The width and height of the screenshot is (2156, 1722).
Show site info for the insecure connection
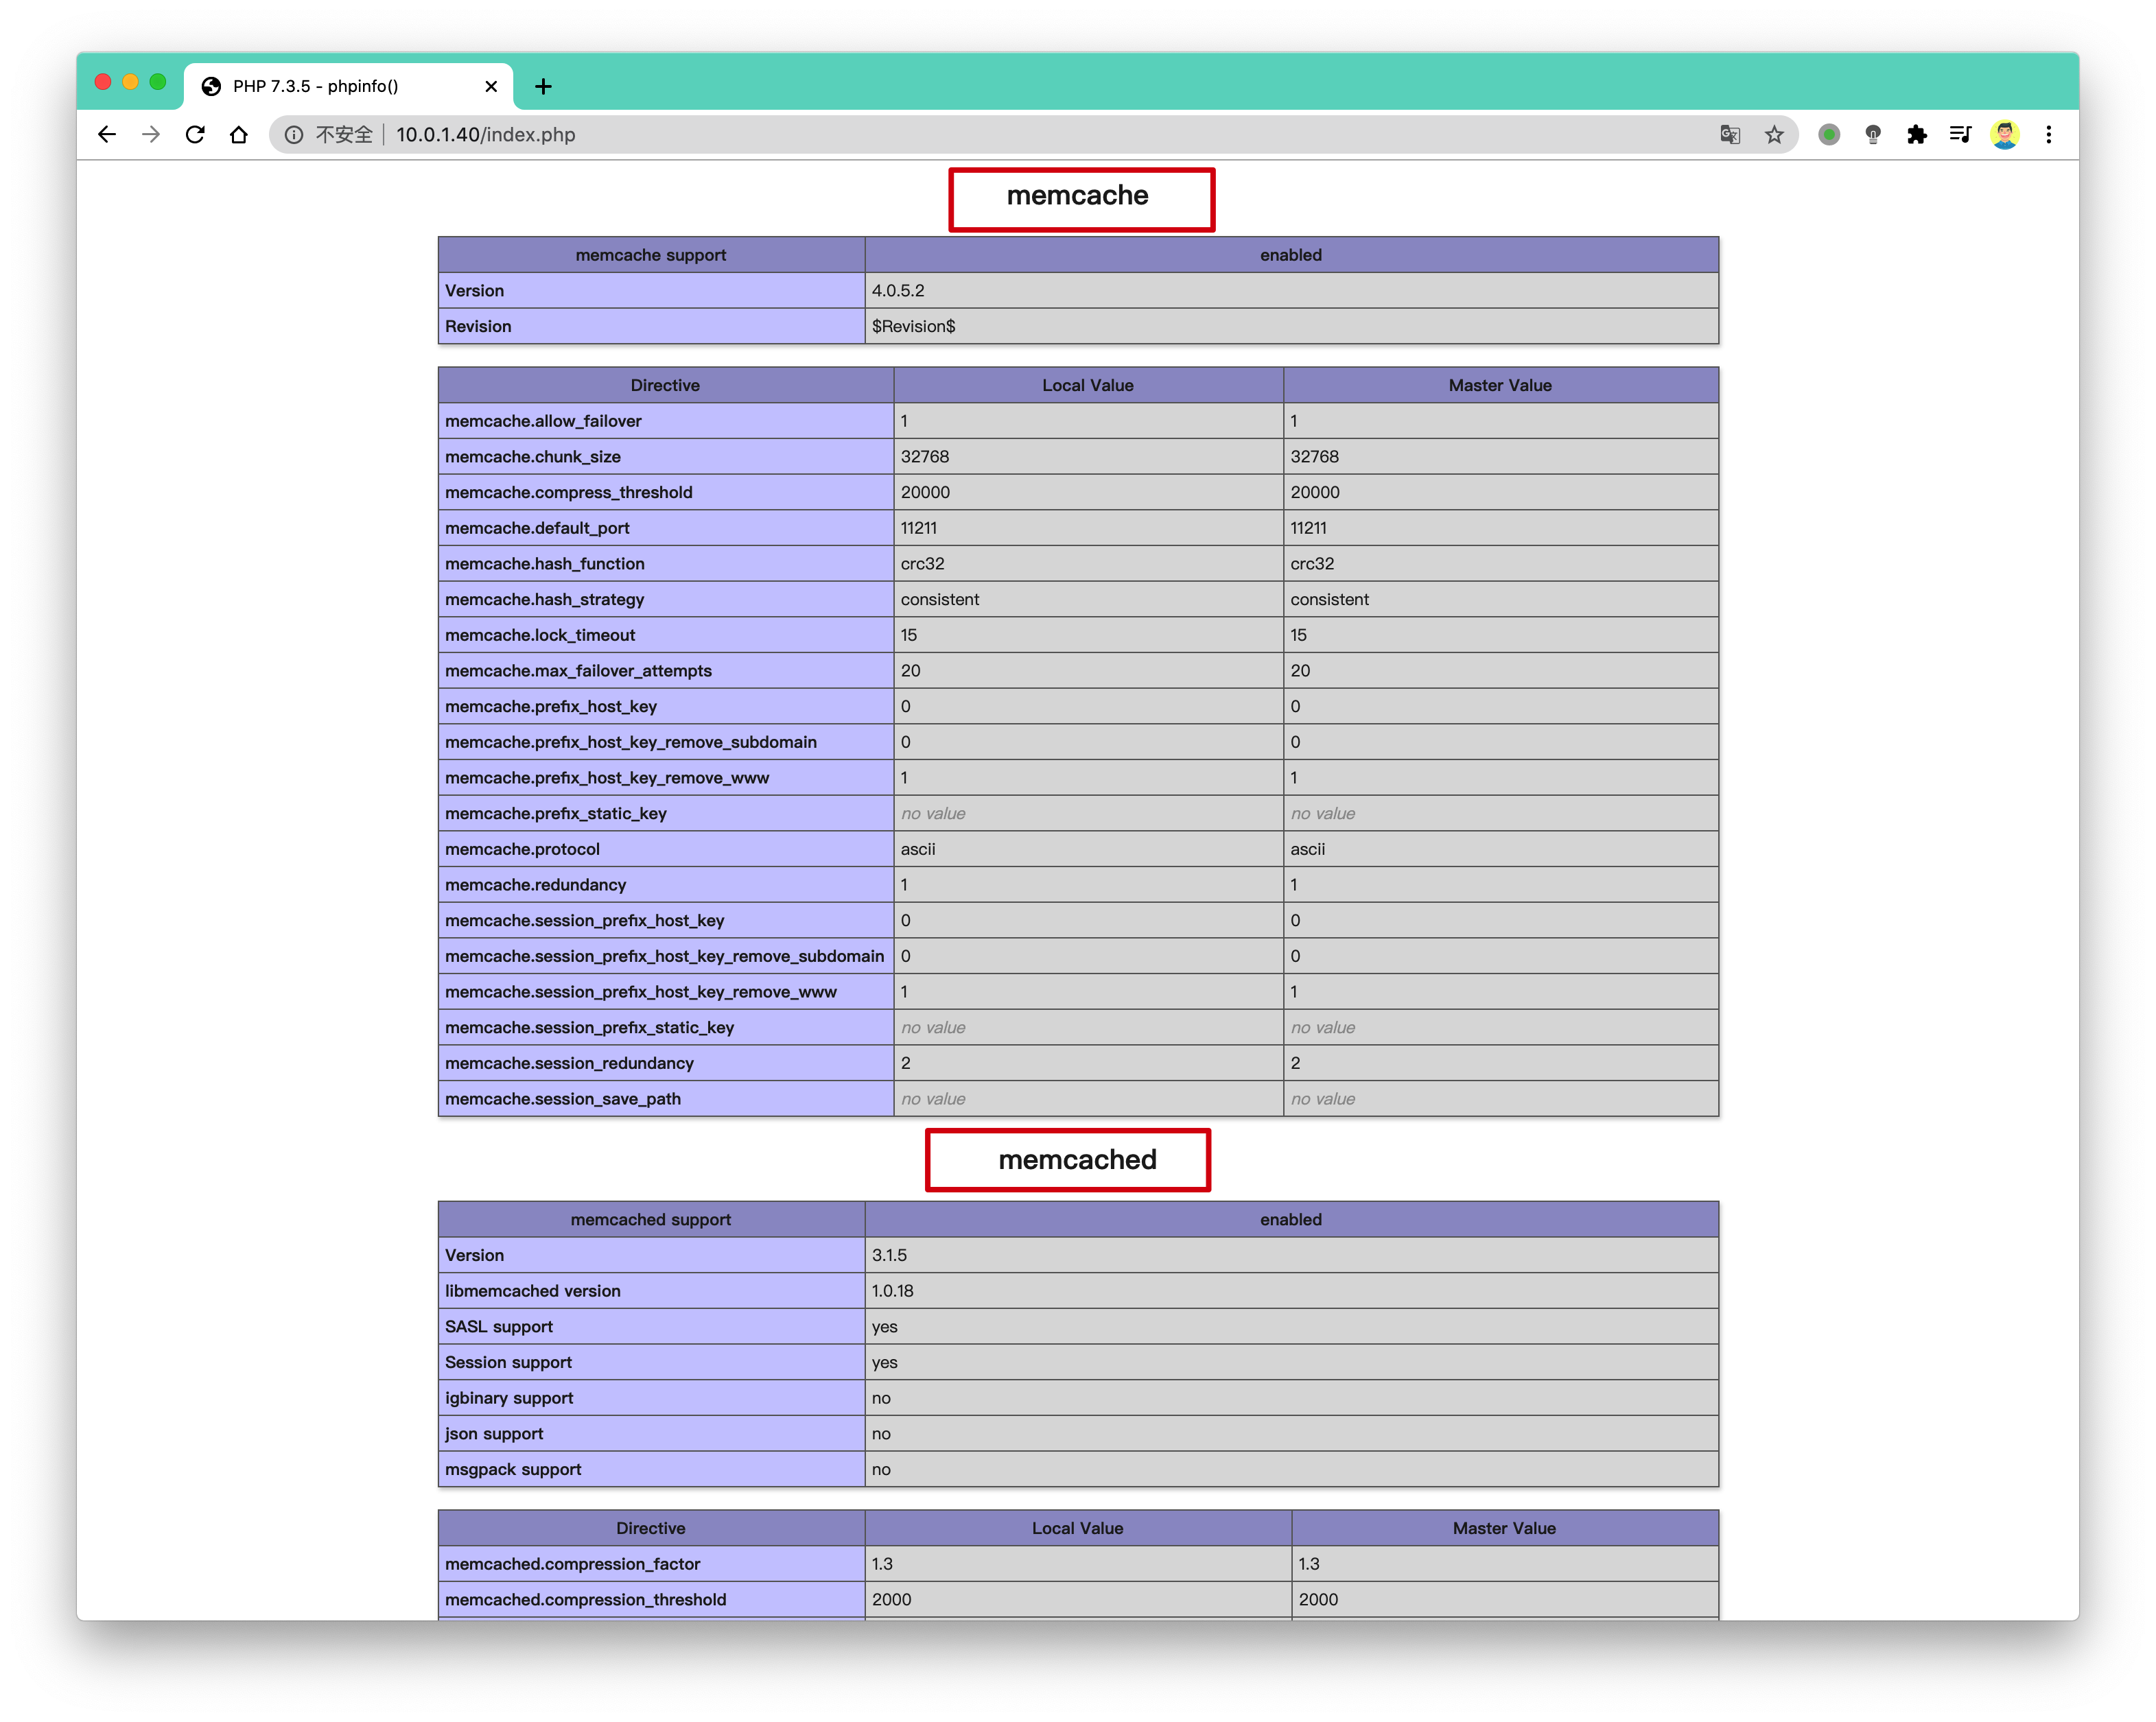click(294, 134)
